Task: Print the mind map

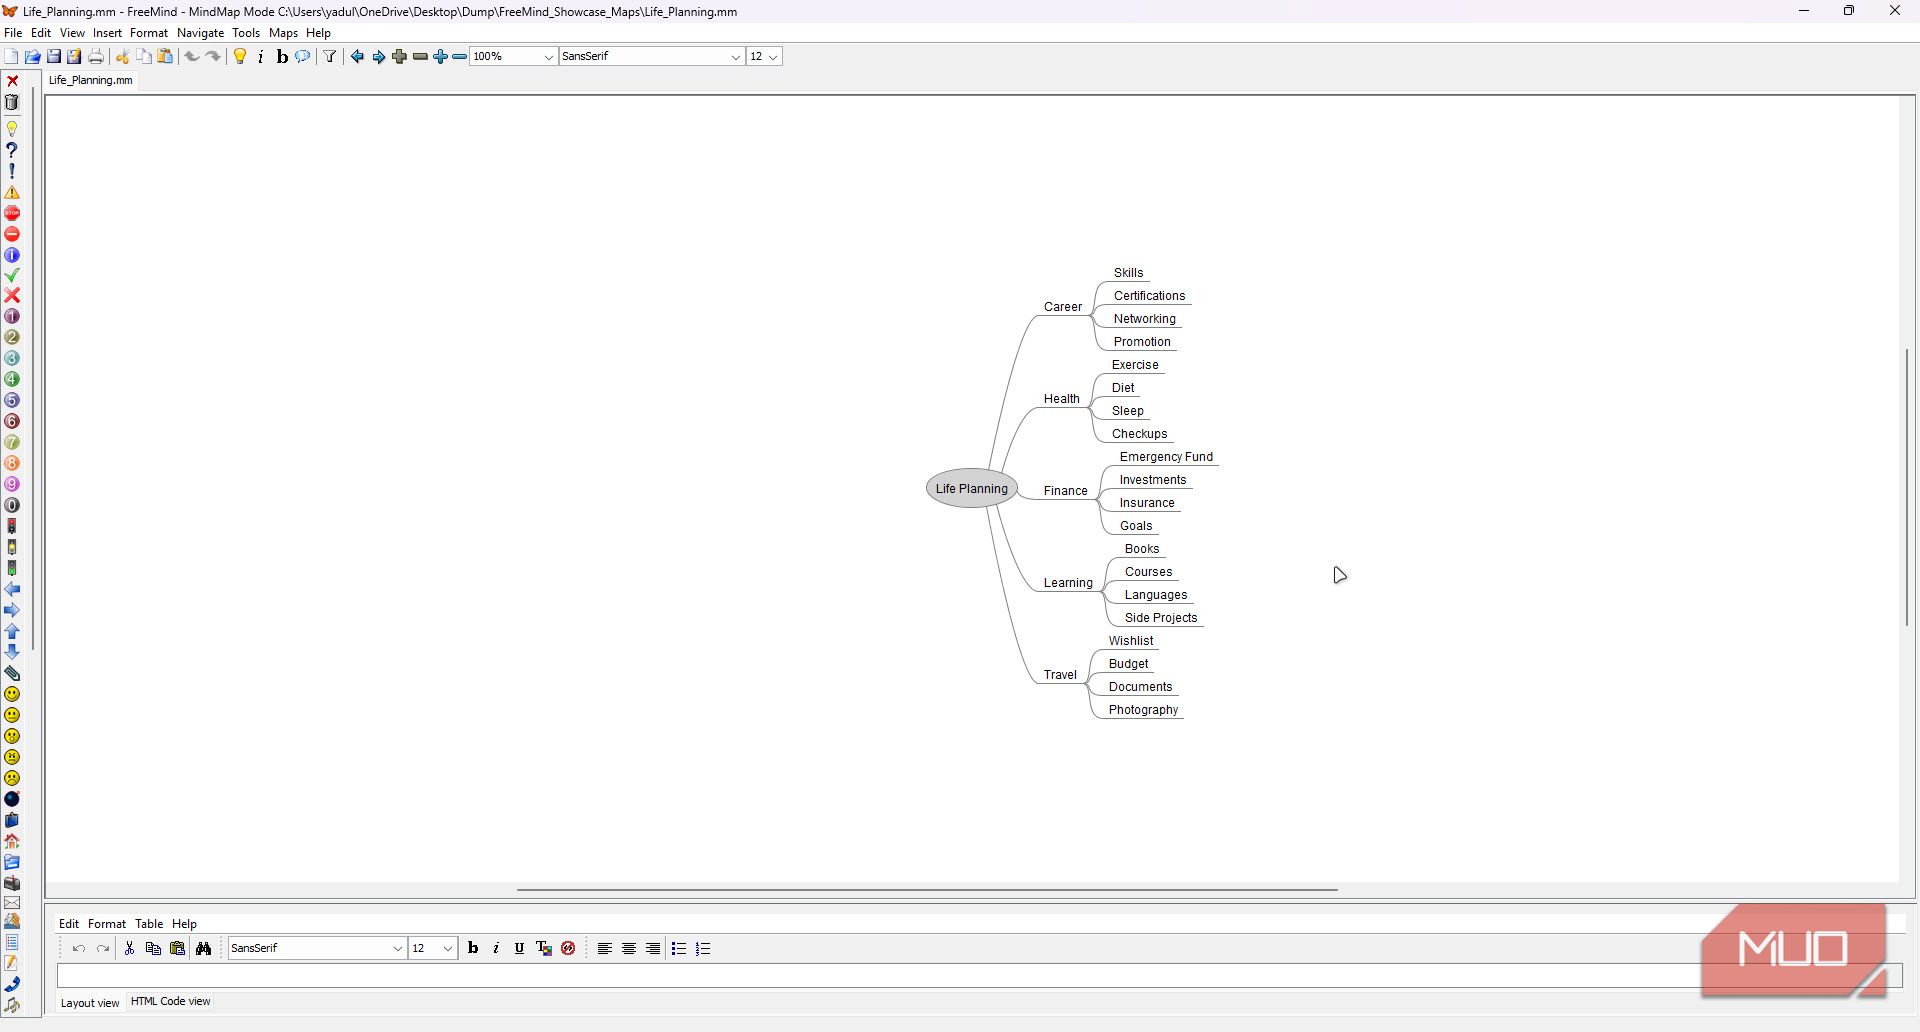Action: point(95,57)
